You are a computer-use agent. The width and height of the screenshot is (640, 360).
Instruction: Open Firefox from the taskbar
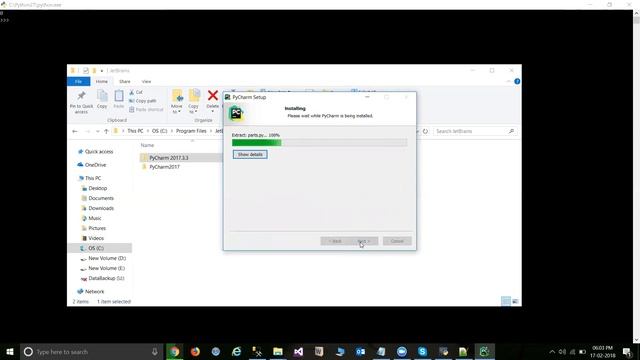tap(195, 351)
